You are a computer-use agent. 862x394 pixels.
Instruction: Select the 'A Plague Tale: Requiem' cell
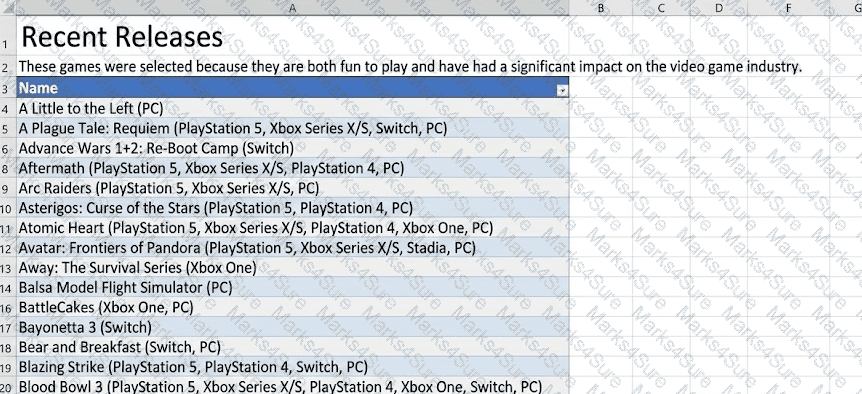pos(292,128)
